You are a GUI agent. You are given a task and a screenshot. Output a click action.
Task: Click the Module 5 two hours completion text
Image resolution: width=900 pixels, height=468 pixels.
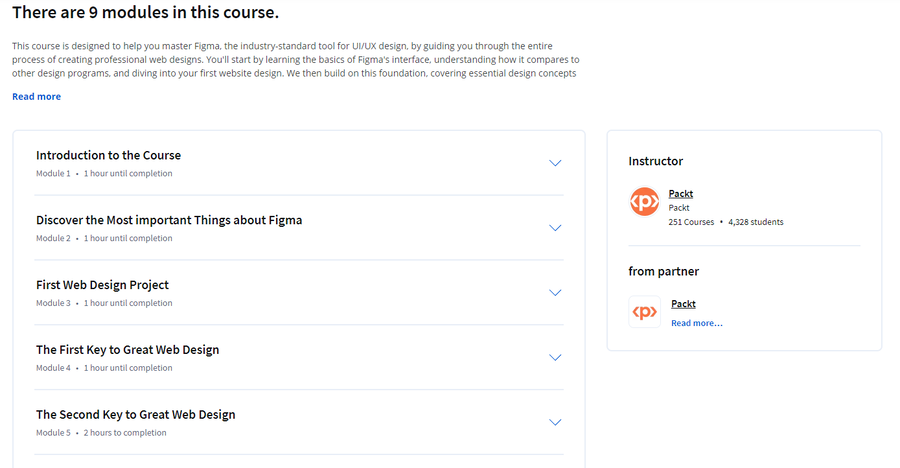125,433
